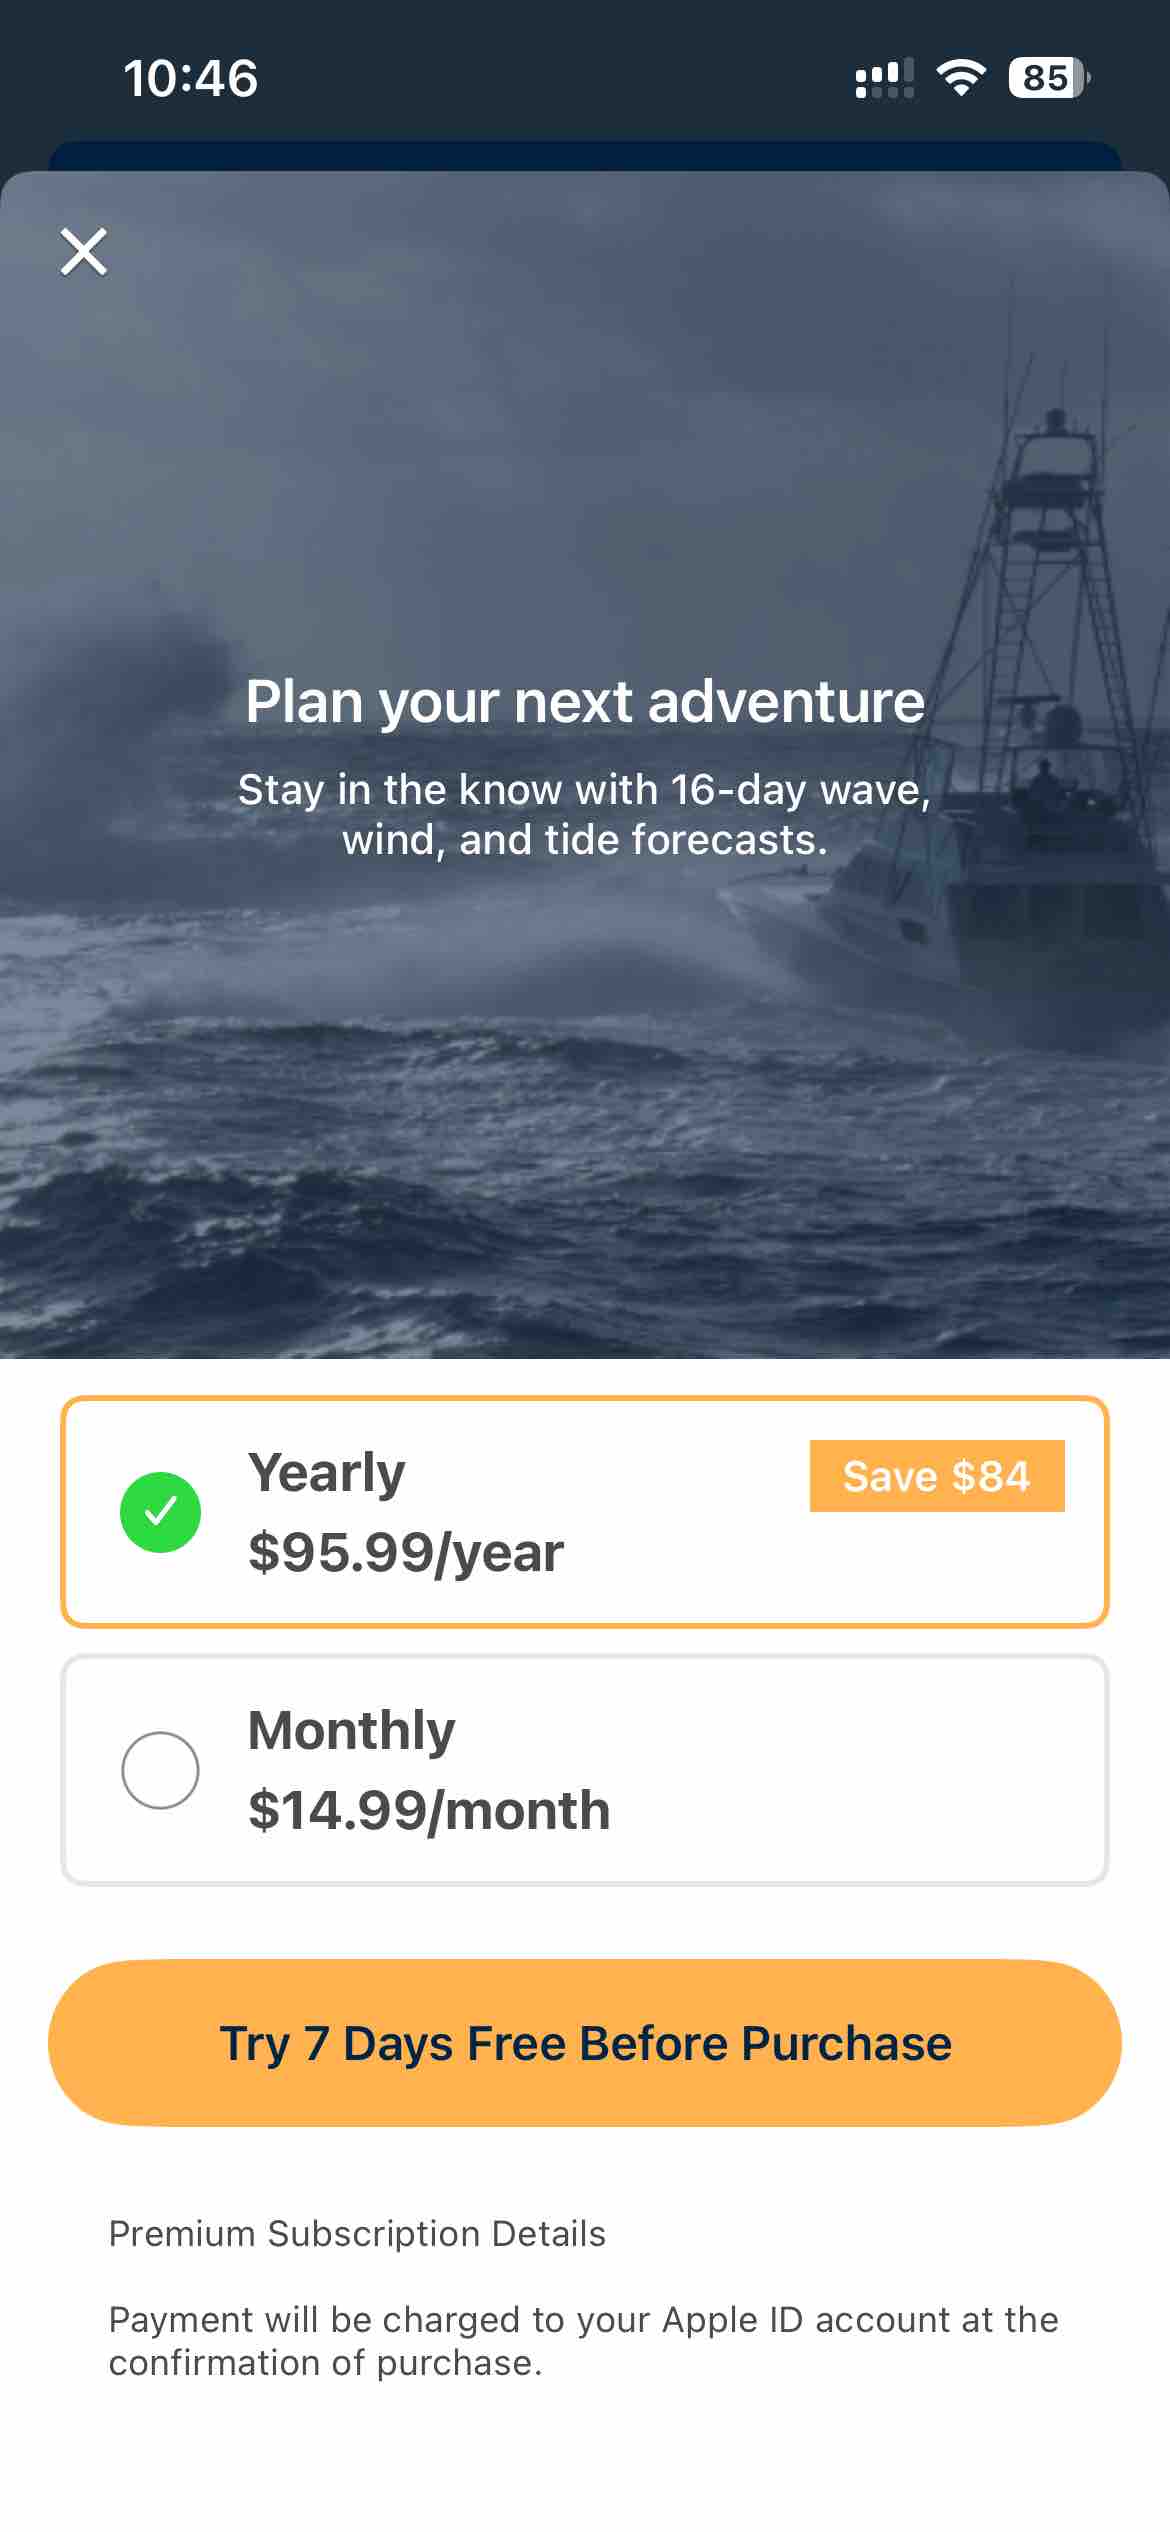Select the Monthly plan radio circle
Screen dimensions: 1170x2532
tap(160, 1770)
